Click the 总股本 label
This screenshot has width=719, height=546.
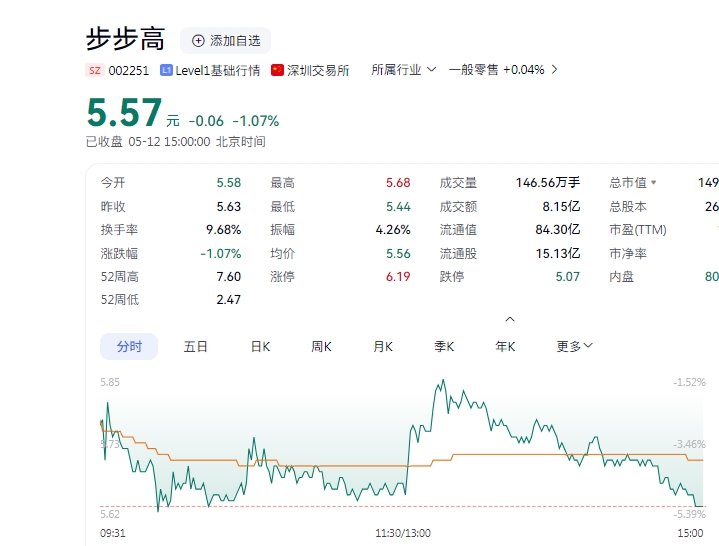tap(628, 207)
